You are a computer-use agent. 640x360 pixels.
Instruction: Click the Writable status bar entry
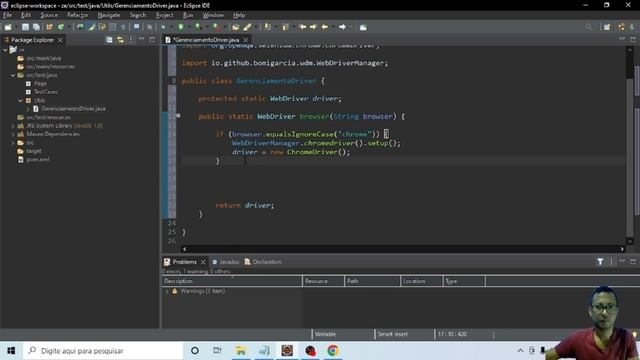pos(325,334)
